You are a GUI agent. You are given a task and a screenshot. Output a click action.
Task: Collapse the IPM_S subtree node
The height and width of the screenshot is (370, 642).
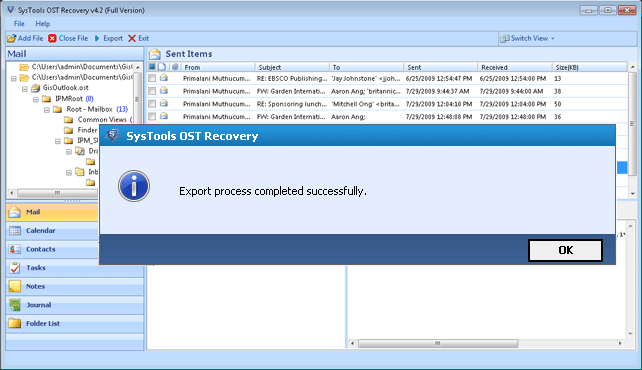[58, 141]
